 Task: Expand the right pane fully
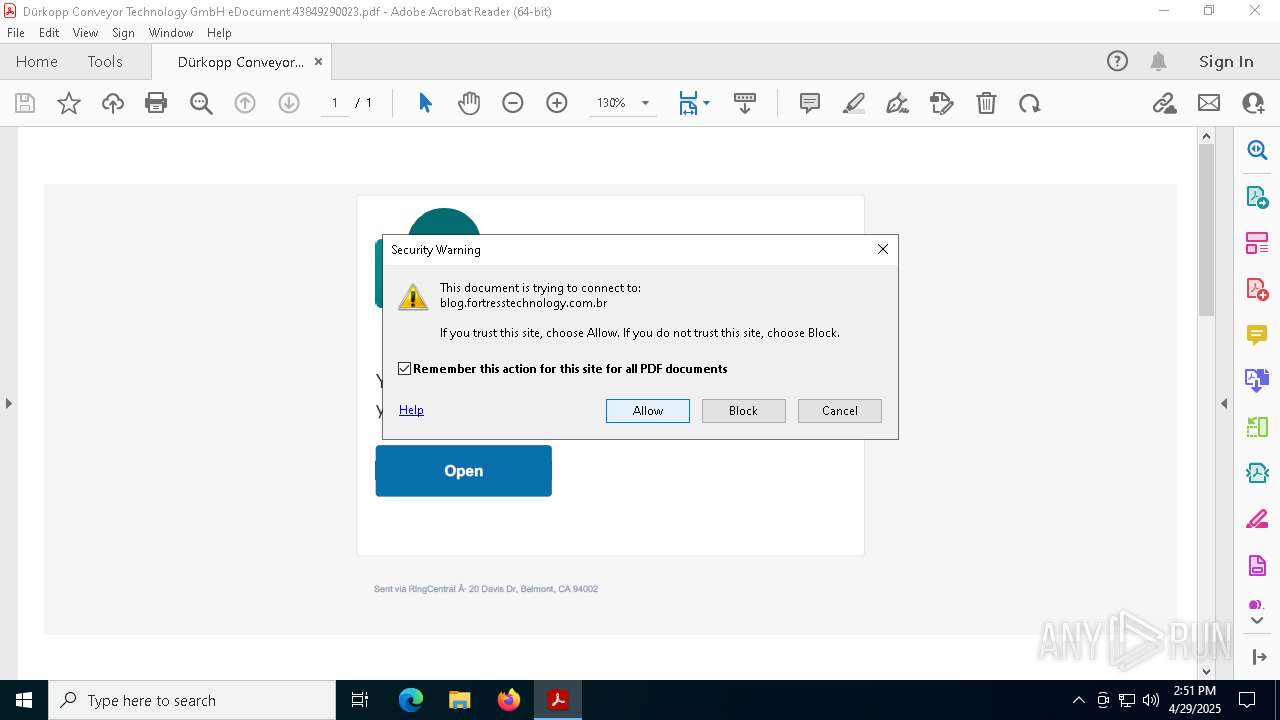[x=1259, y=657]
